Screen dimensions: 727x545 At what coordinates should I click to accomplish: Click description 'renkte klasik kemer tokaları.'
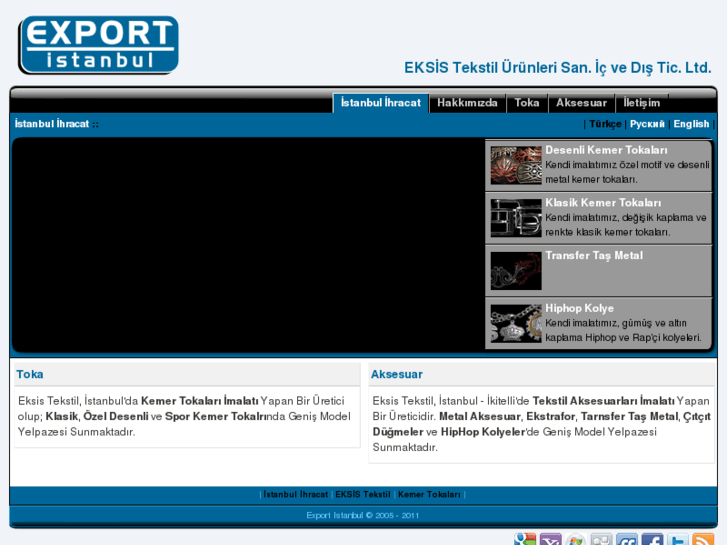point(608,232)
